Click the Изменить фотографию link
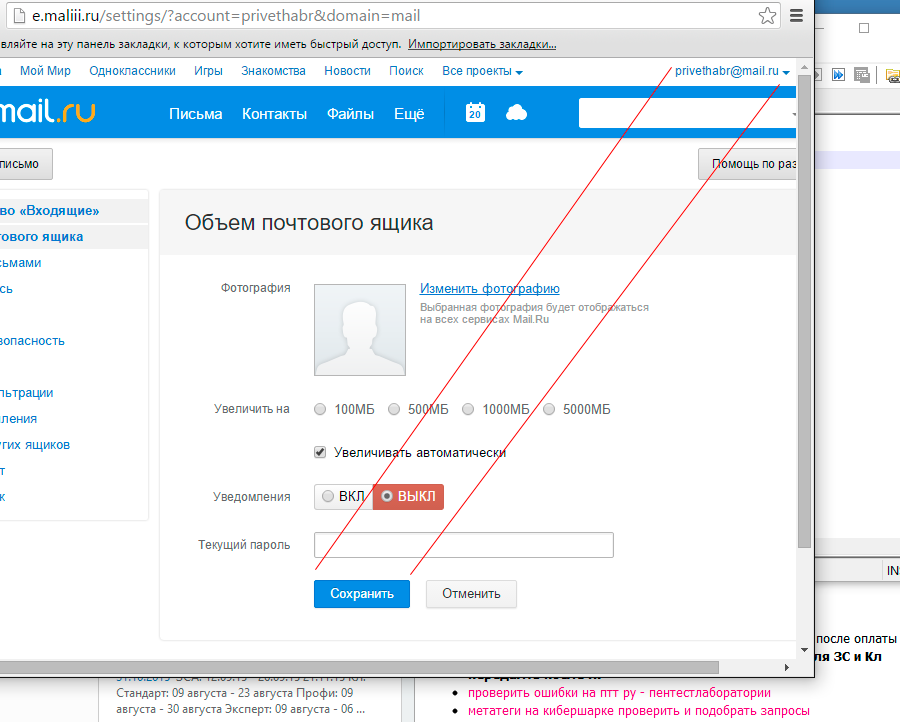Screen dimensions: 900x722 coord(490,288)
